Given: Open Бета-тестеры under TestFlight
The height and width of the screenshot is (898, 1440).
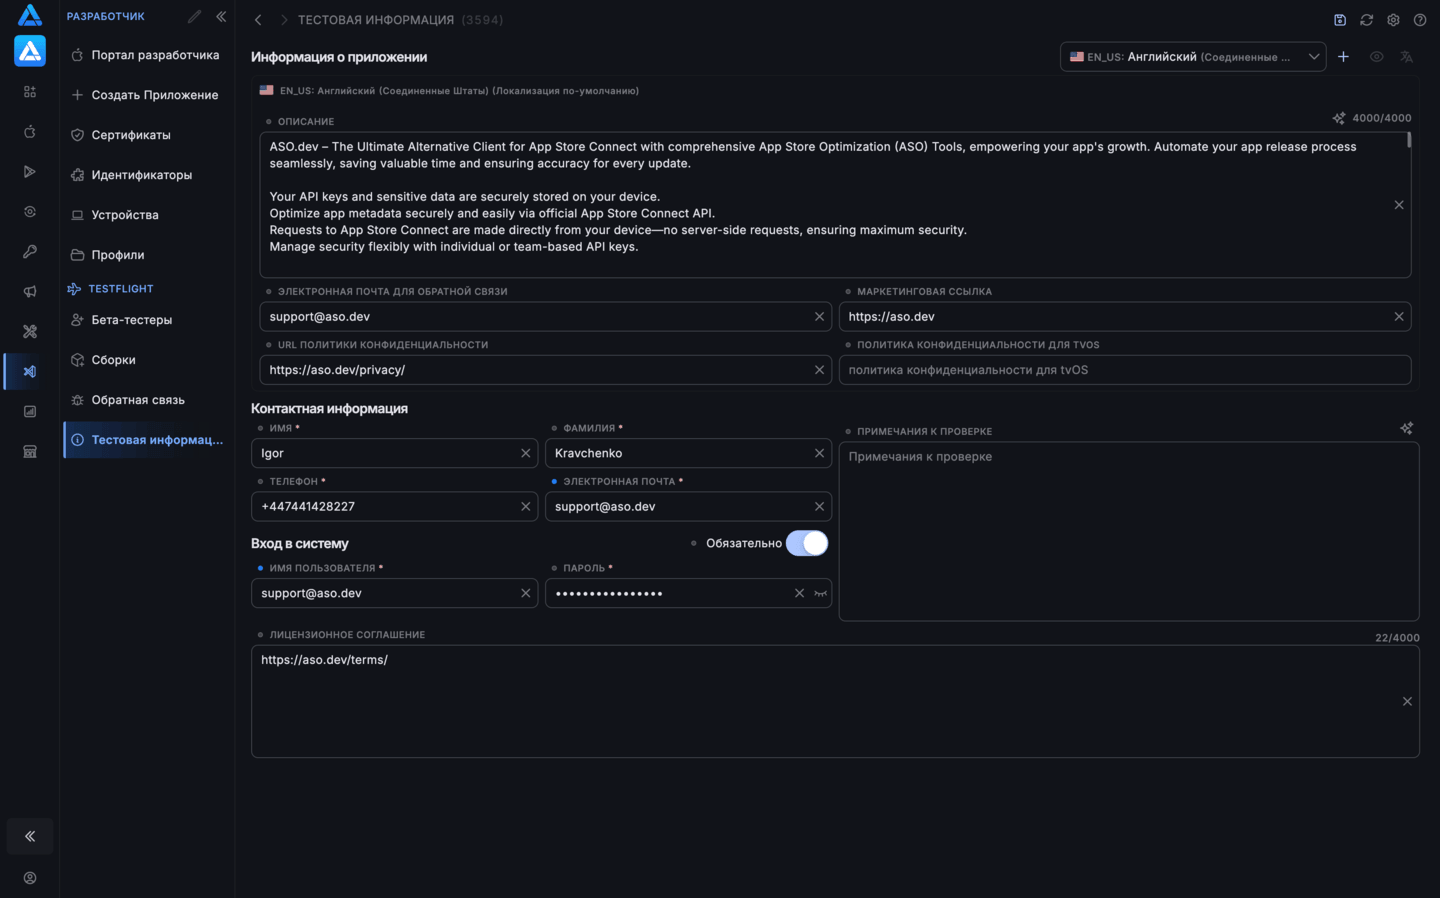Looking at the screenshot, I should tap(146, 320).
